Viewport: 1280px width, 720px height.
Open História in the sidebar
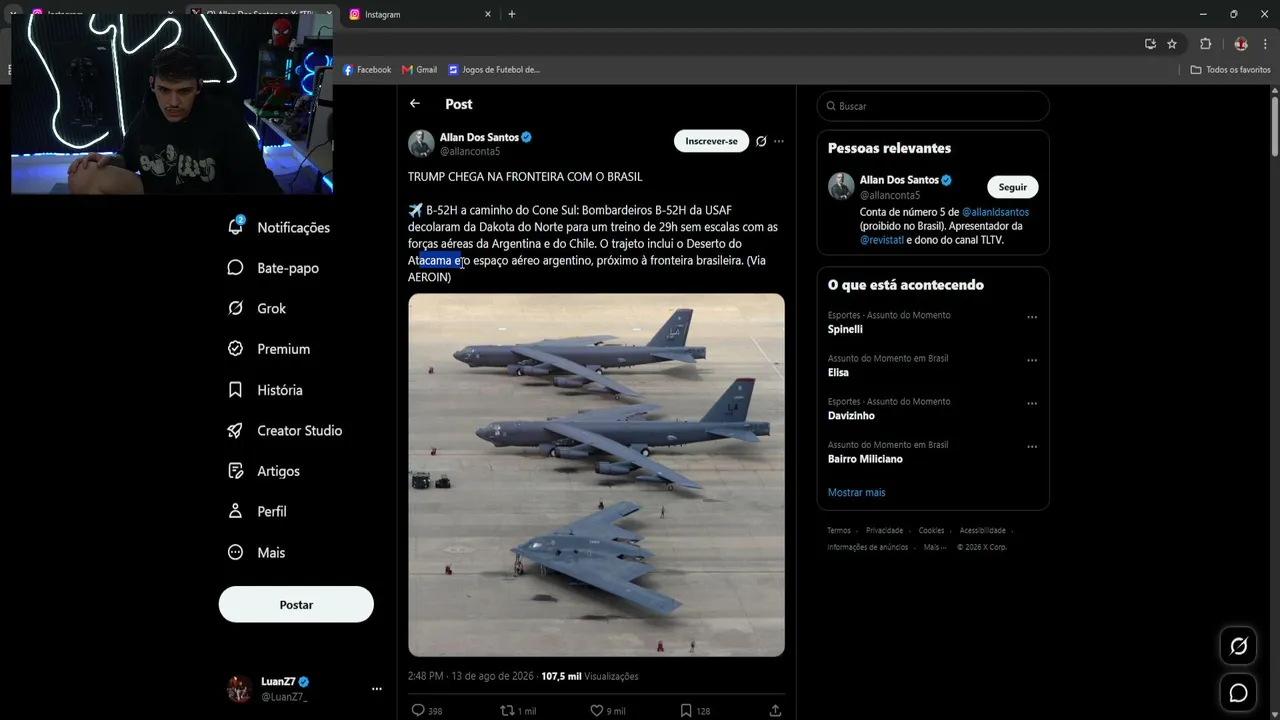click(x=265, y=390)
